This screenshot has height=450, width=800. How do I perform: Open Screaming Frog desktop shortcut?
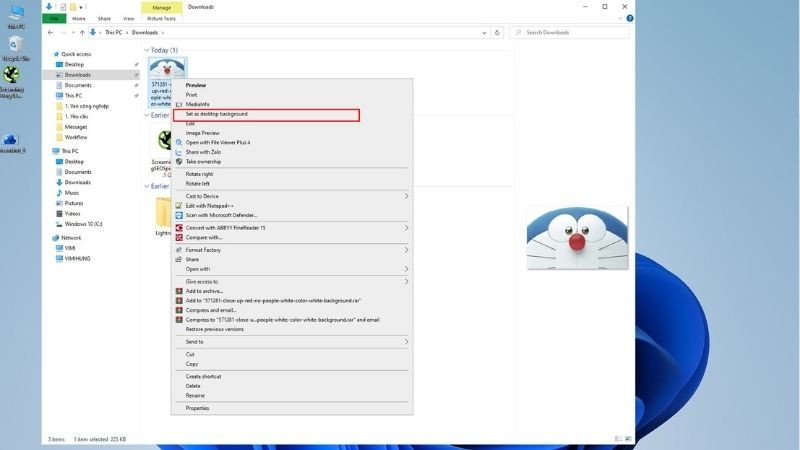tap(12, 82)
